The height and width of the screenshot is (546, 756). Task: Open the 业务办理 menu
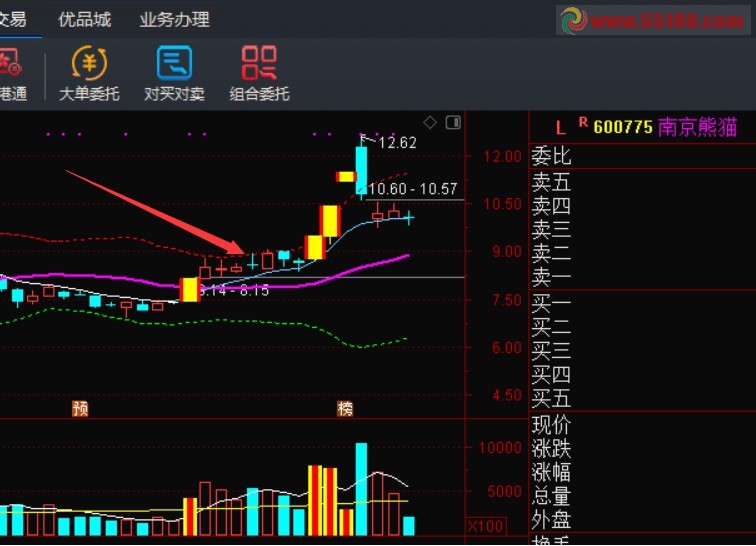tap(174, 19)
